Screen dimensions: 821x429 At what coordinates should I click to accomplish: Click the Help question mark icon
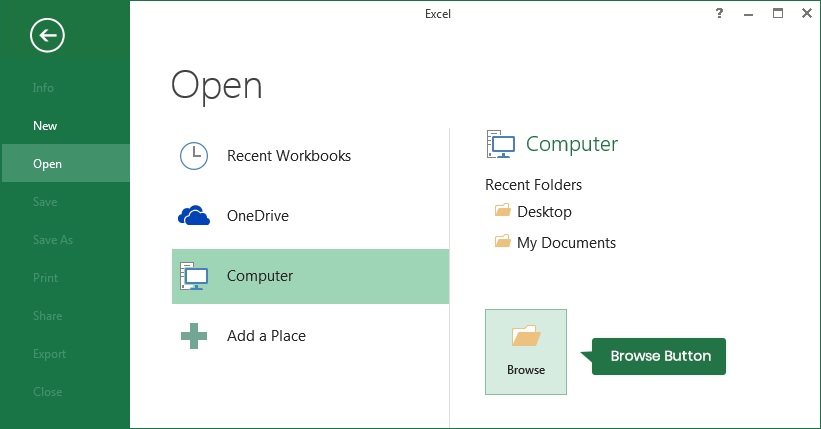[719, 13]
